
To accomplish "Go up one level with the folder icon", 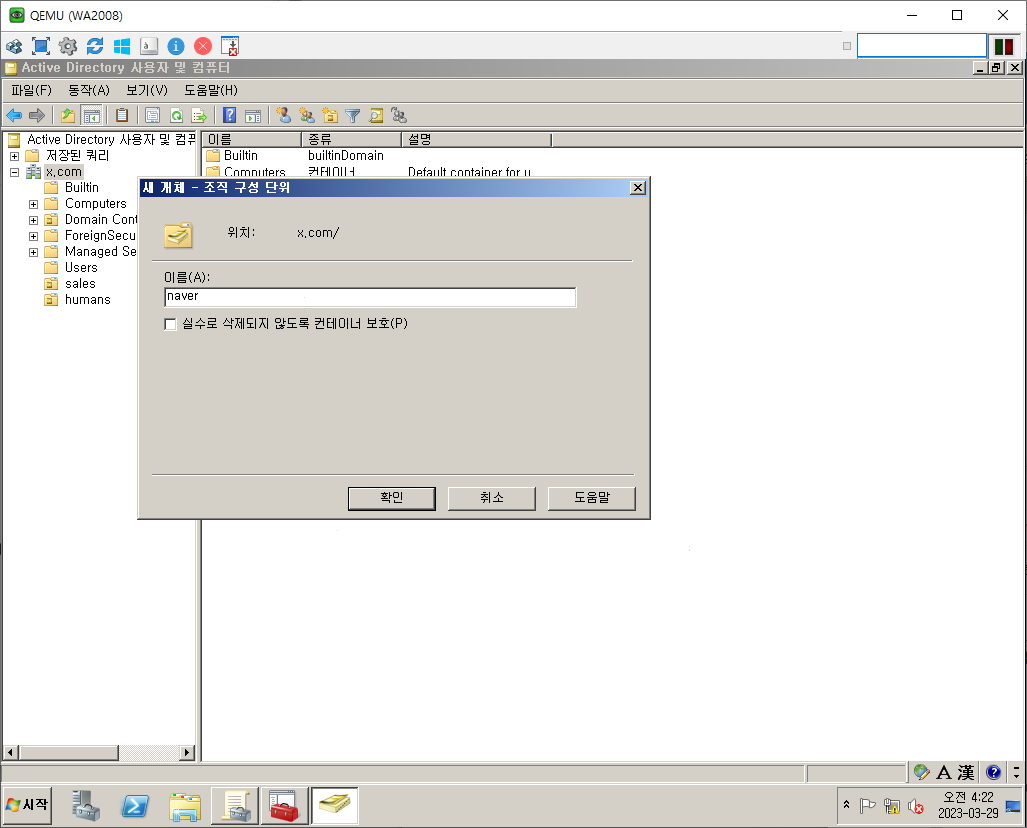I will coord(67,116).
